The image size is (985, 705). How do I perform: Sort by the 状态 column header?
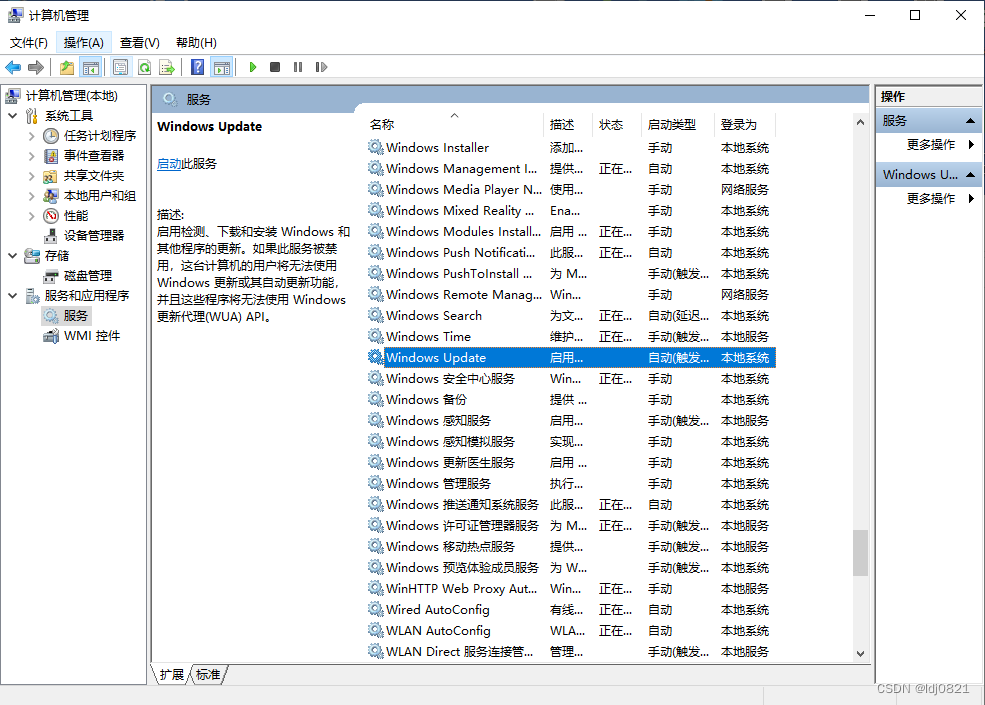[x=616, y=124]
